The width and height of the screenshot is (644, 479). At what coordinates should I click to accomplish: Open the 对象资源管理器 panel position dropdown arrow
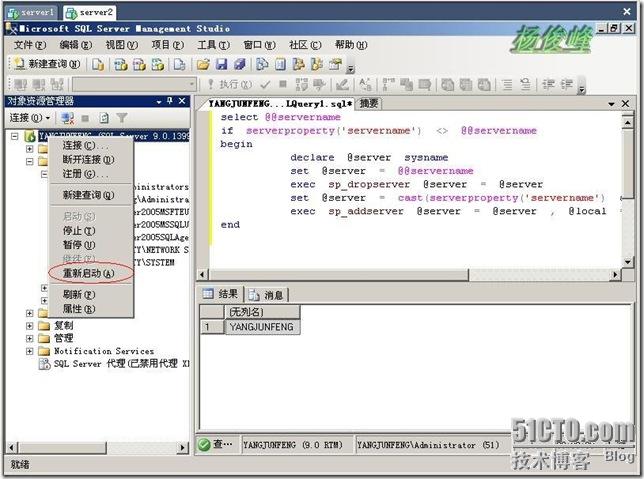[x=159, y=101]
